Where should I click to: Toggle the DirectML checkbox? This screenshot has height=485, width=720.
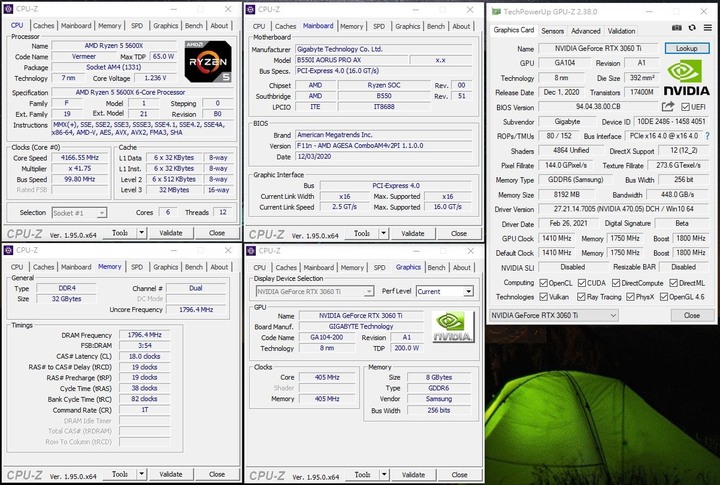pyautogui.click(x=674, y=283)
